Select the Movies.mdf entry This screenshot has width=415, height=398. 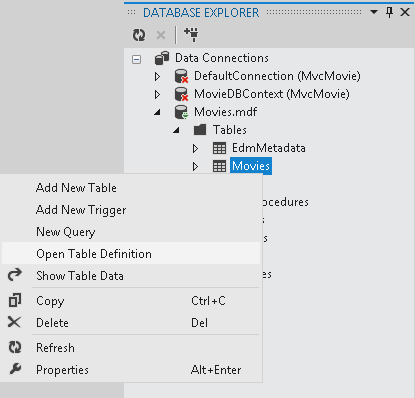pos(225,112)
